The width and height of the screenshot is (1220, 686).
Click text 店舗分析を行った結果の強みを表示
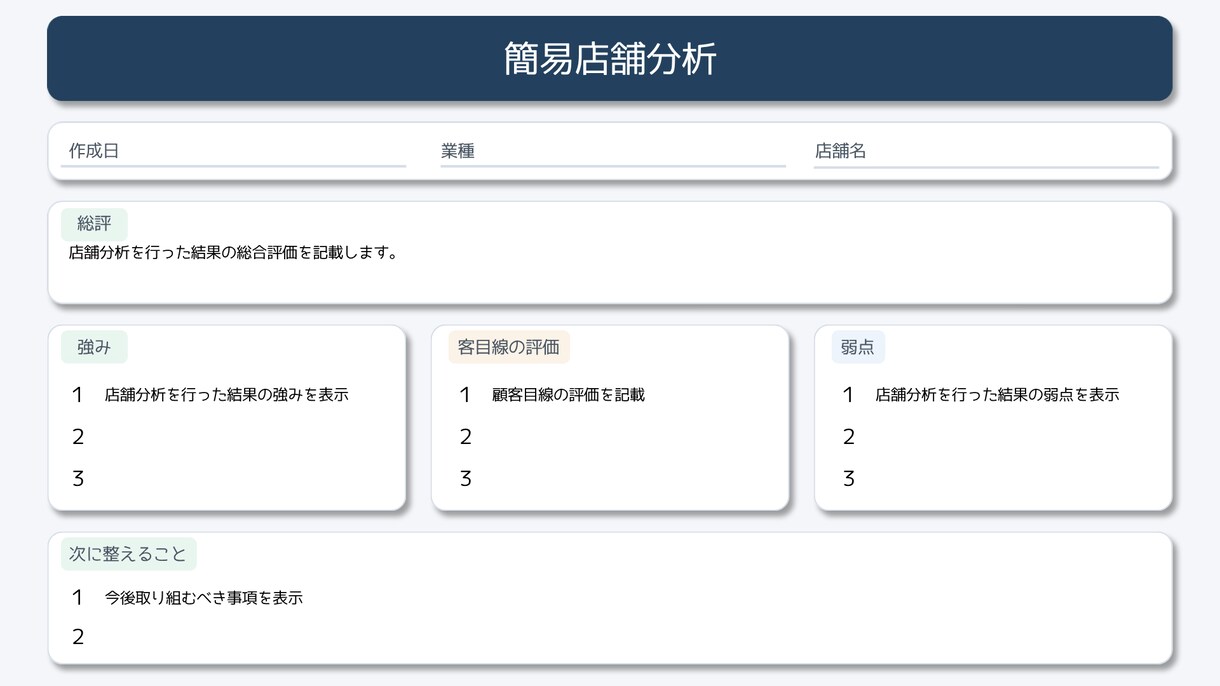[x=226, y=395]
